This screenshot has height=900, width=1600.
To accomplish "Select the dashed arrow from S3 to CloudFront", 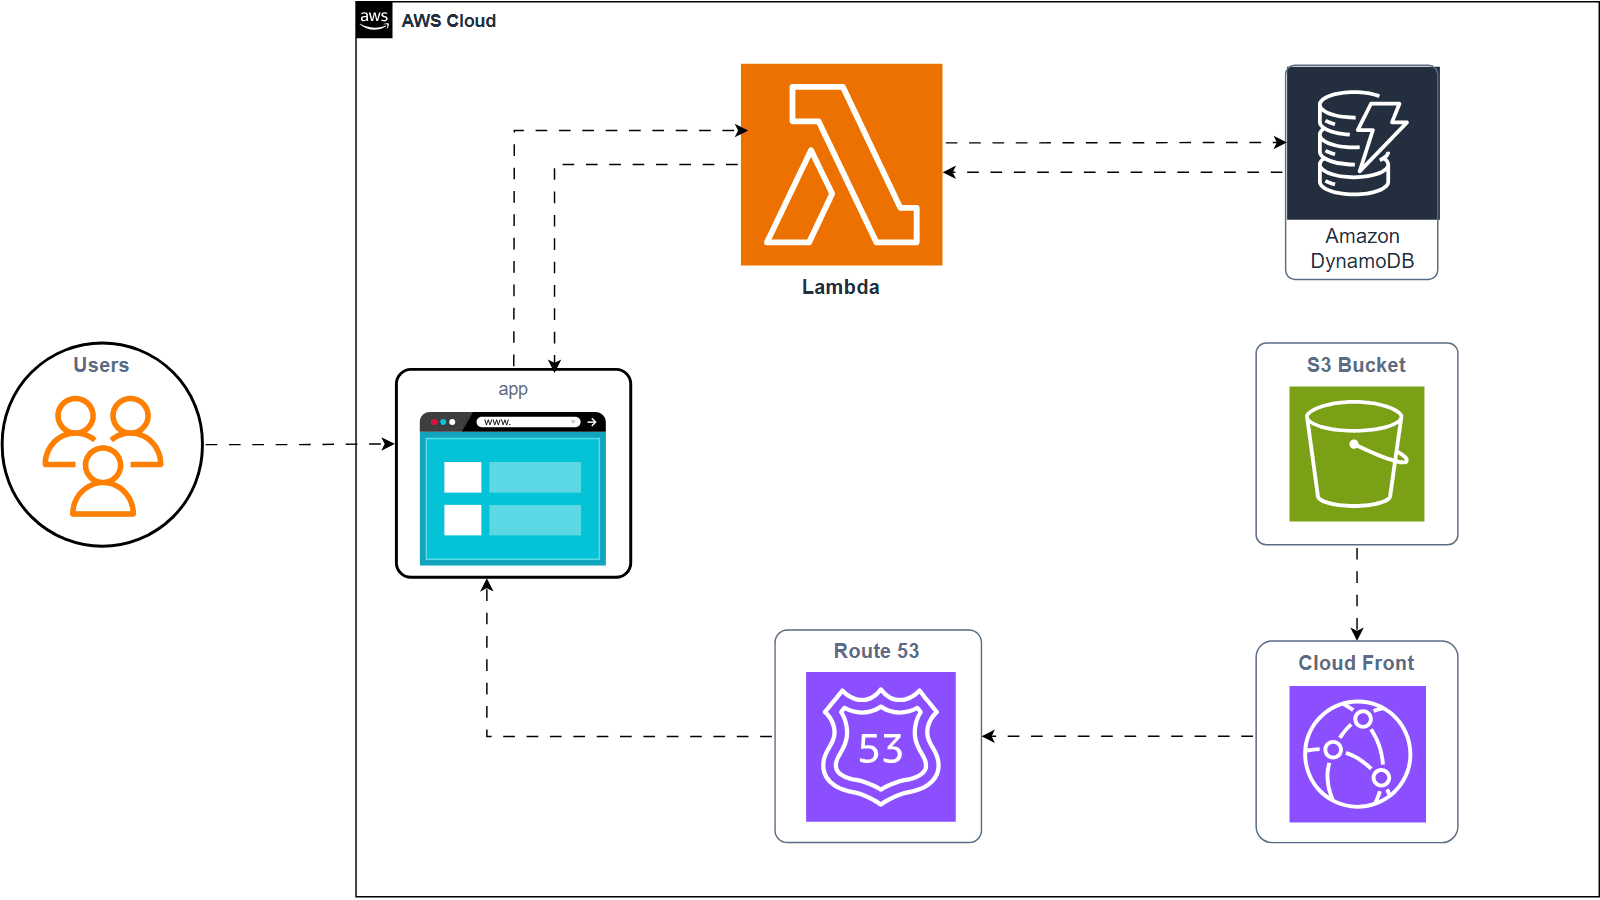I will 1357,593.
